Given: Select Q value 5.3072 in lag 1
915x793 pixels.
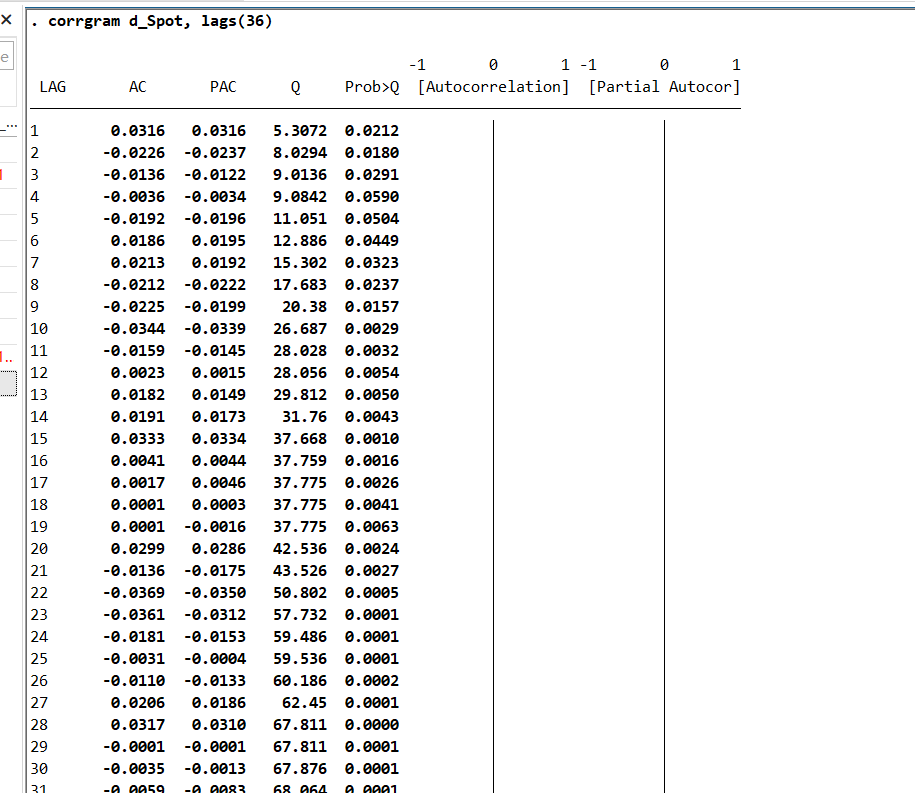Looking at the screenshot, I should click(x=300, y=131).
